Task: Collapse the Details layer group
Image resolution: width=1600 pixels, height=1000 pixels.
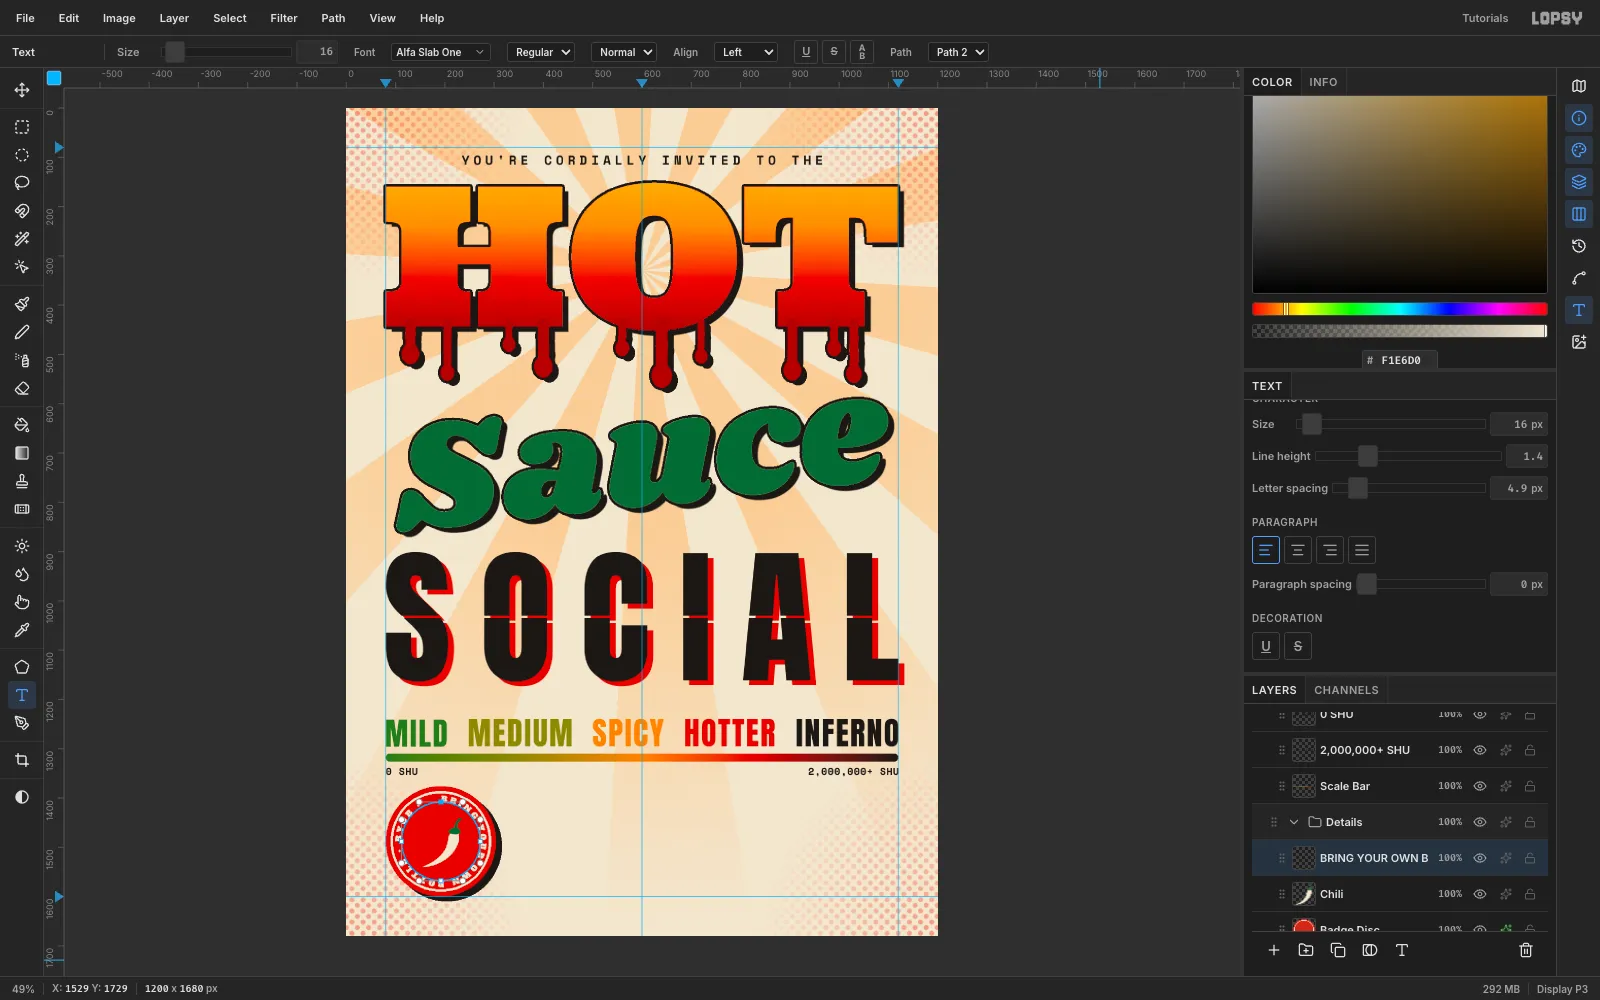Action: (1294, 822)
